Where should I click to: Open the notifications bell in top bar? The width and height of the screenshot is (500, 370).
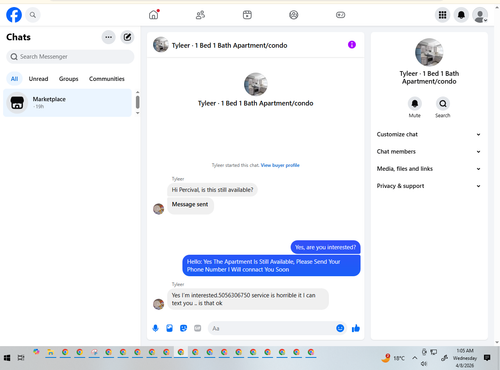461,15
